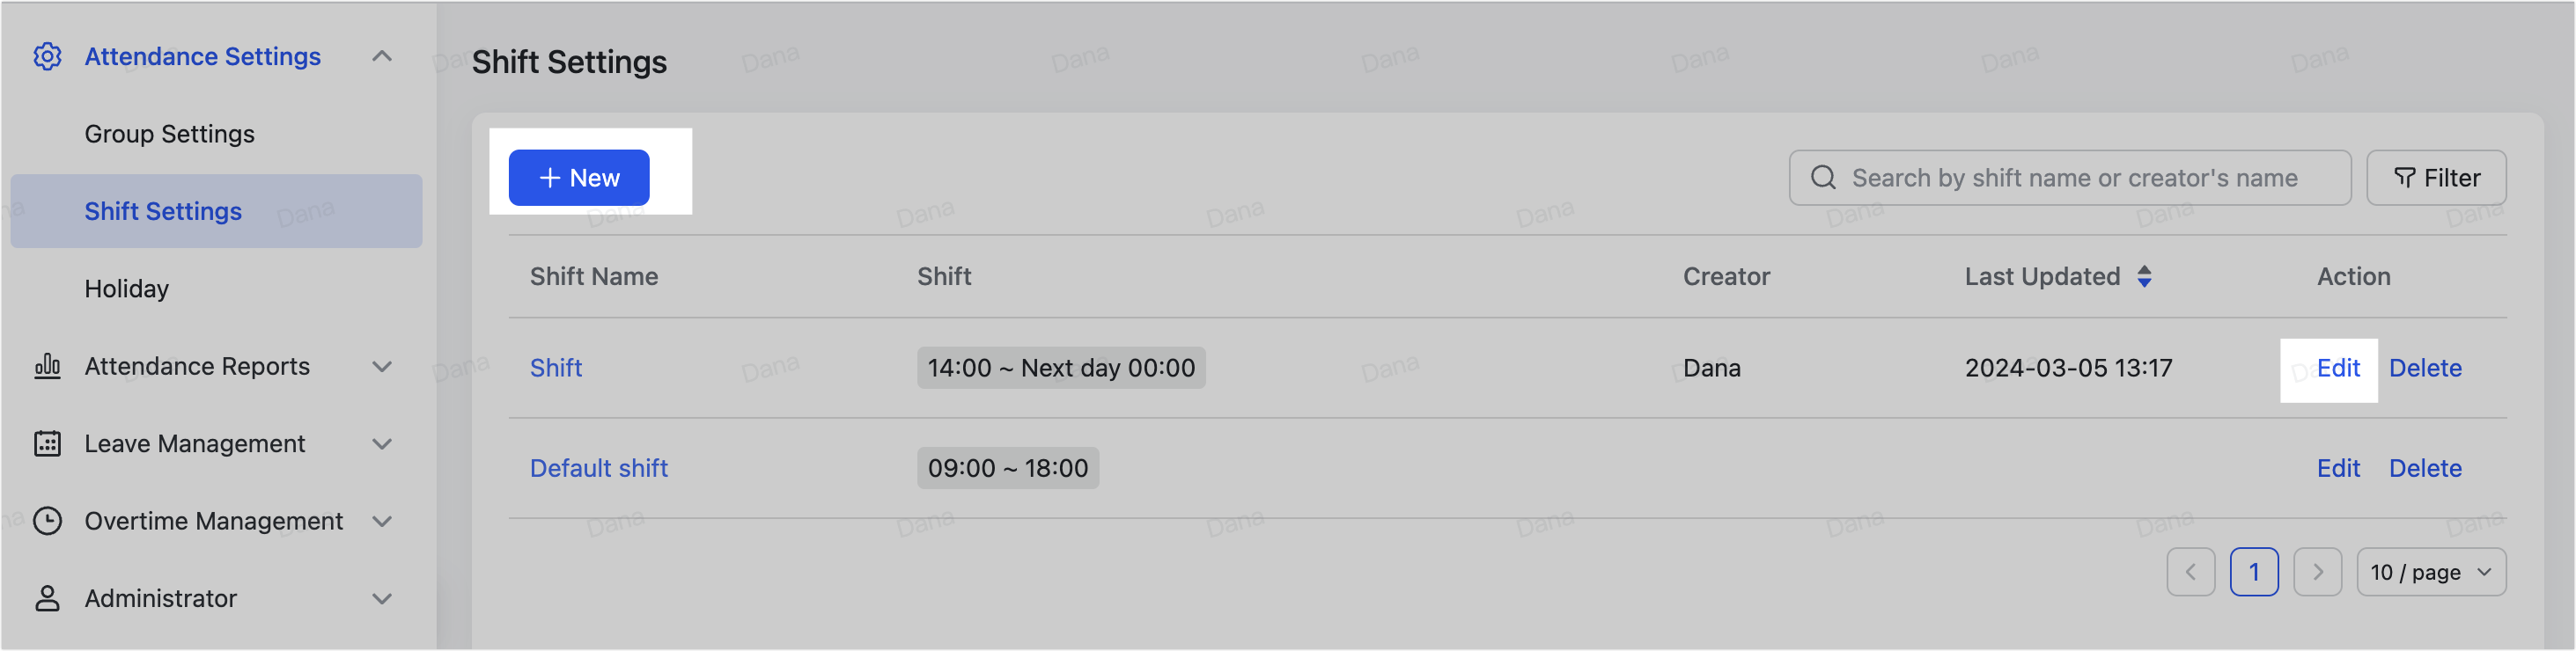Image resolution: width=2576 pixels, height=651 pixels.
Task: Toggle ascending sort on Last Updated column
Action: coord(2145,270)
